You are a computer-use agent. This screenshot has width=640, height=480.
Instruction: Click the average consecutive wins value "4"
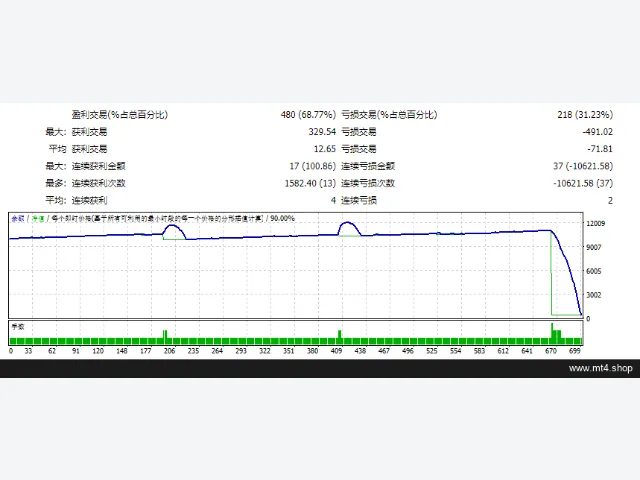[x=333, y=200]
